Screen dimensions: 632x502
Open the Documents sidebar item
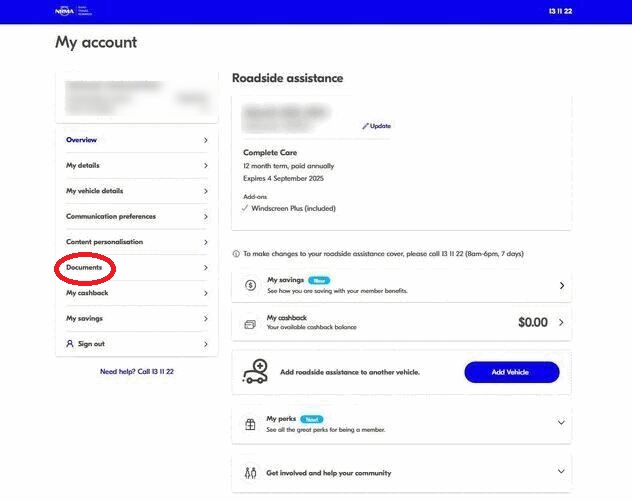coord(84,268)
